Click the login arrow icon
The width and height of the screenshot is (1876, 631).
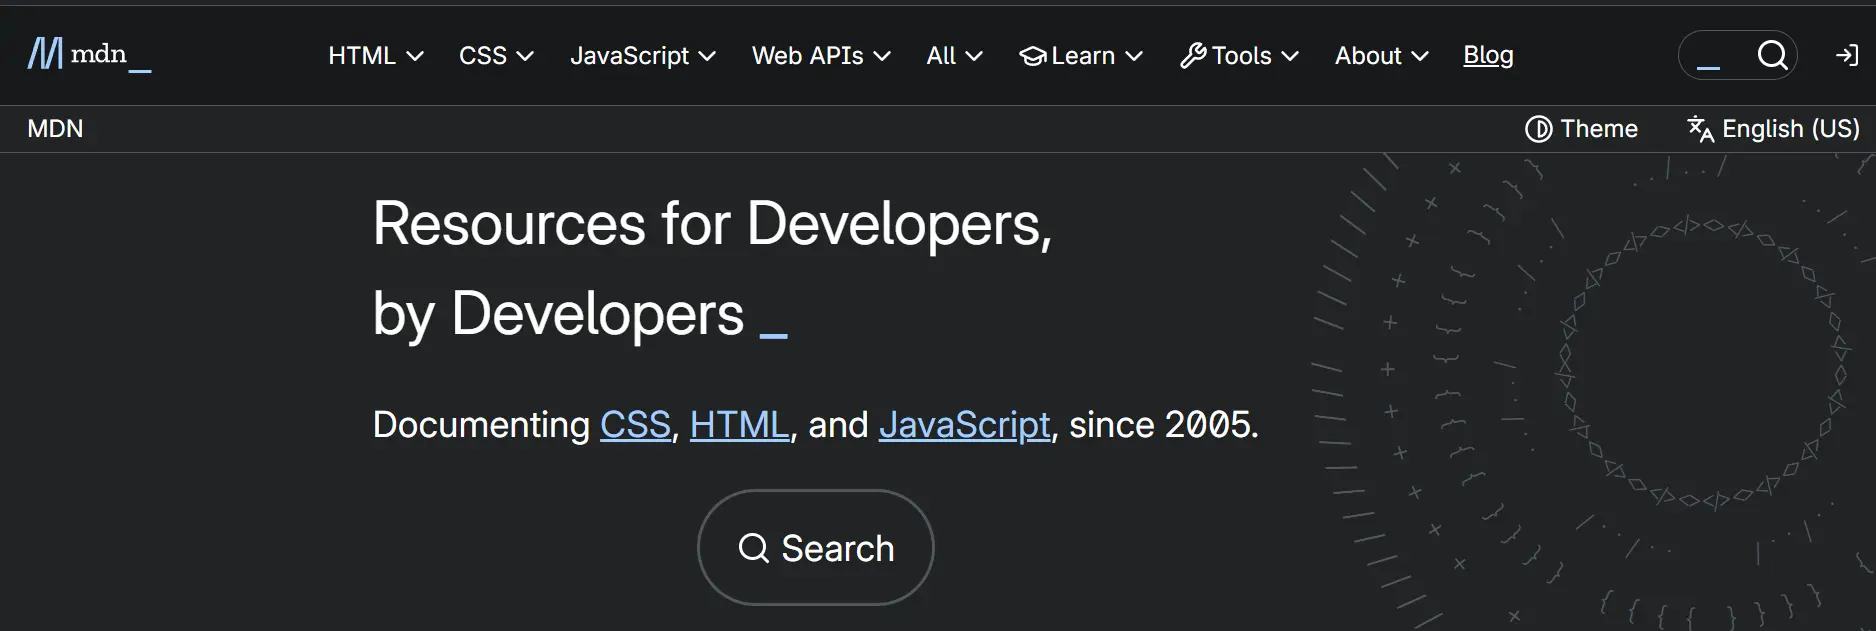(x=1847, y=55)
